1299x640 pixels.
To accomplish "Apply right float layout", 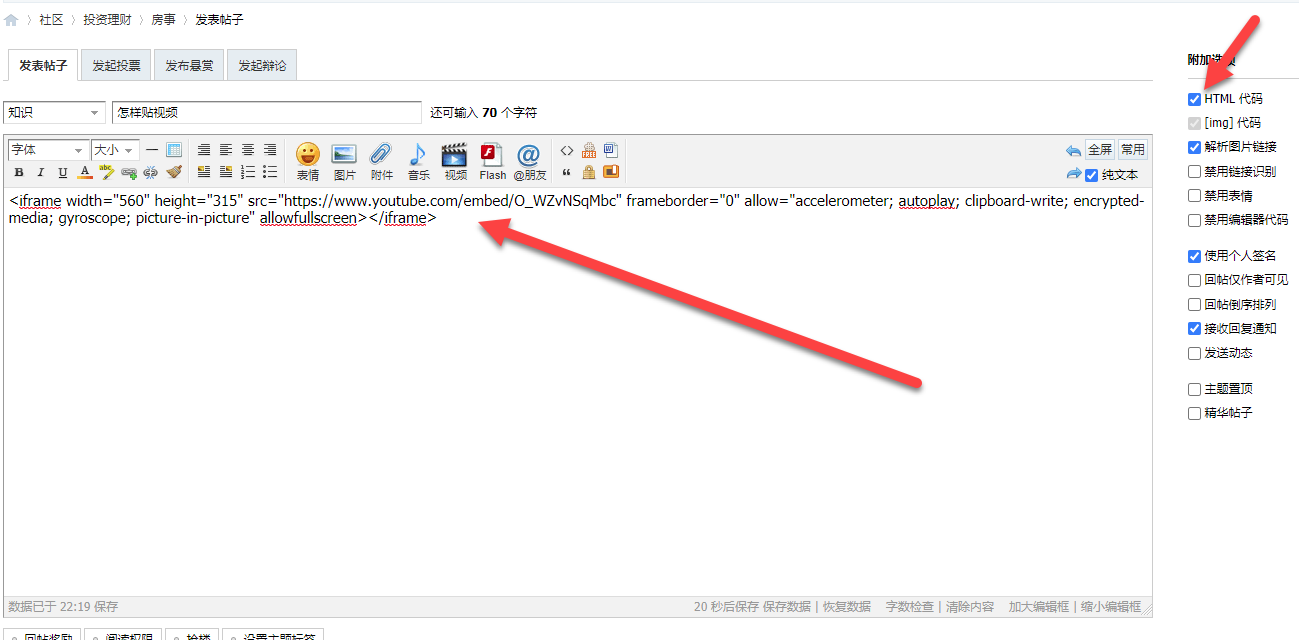I will pyautogui.click(x=226, y=172).
